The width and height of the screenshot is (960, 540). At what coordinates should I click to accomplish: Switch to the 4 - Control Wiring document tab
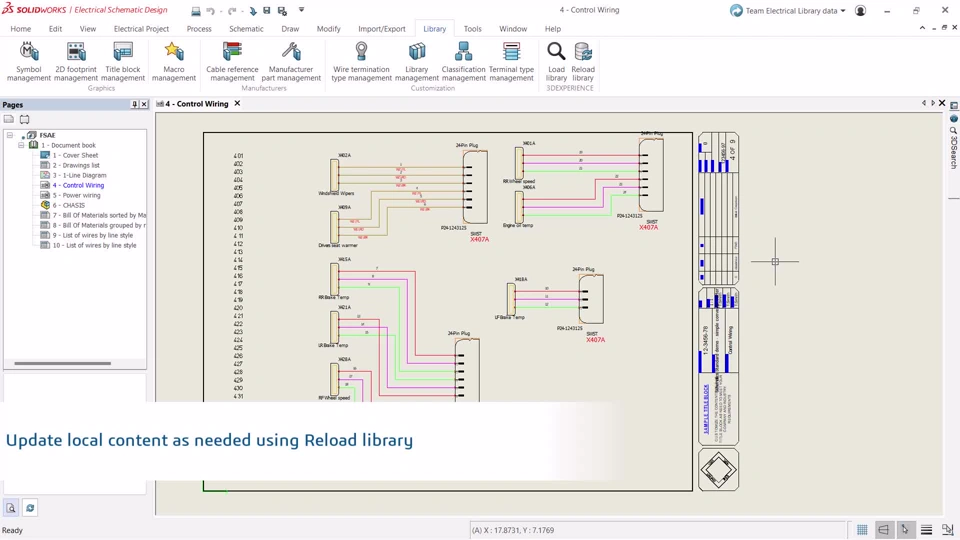coord(196,104)
